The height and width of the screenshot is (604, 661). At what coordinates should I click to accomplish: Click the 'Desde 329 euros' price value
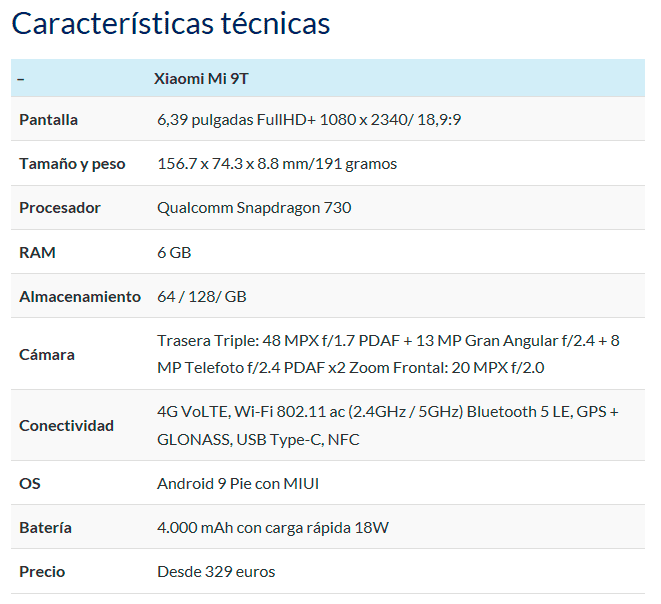(x=216, y=572)
